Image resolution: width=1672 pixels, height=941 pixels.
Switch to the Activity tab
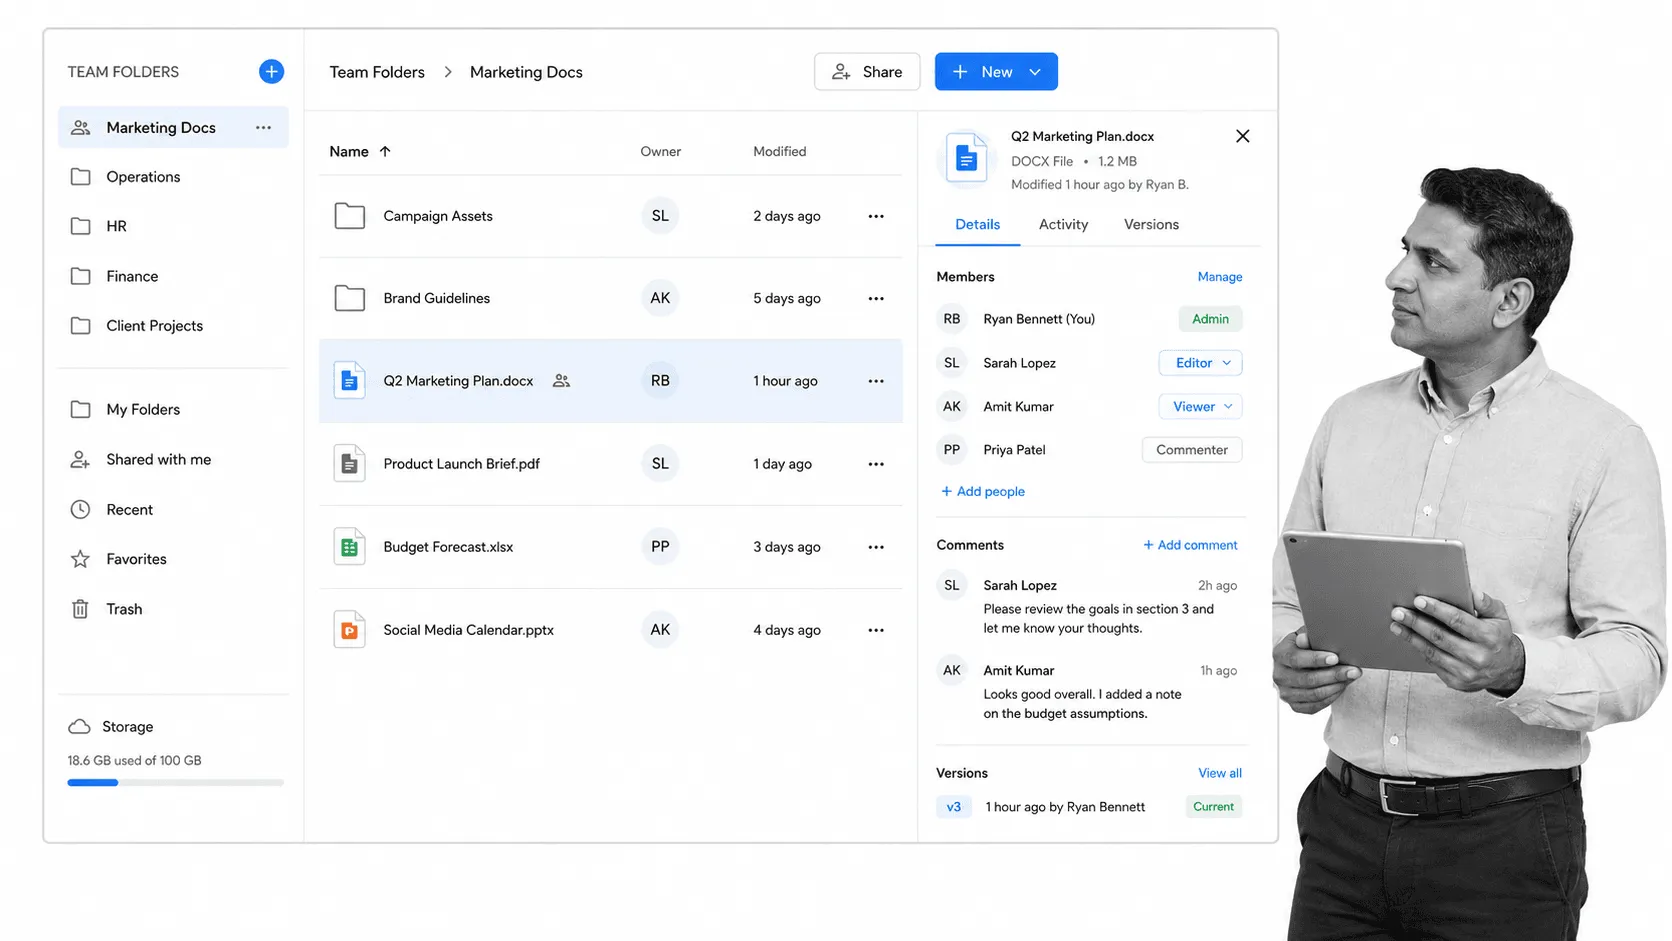point(1063,224)
